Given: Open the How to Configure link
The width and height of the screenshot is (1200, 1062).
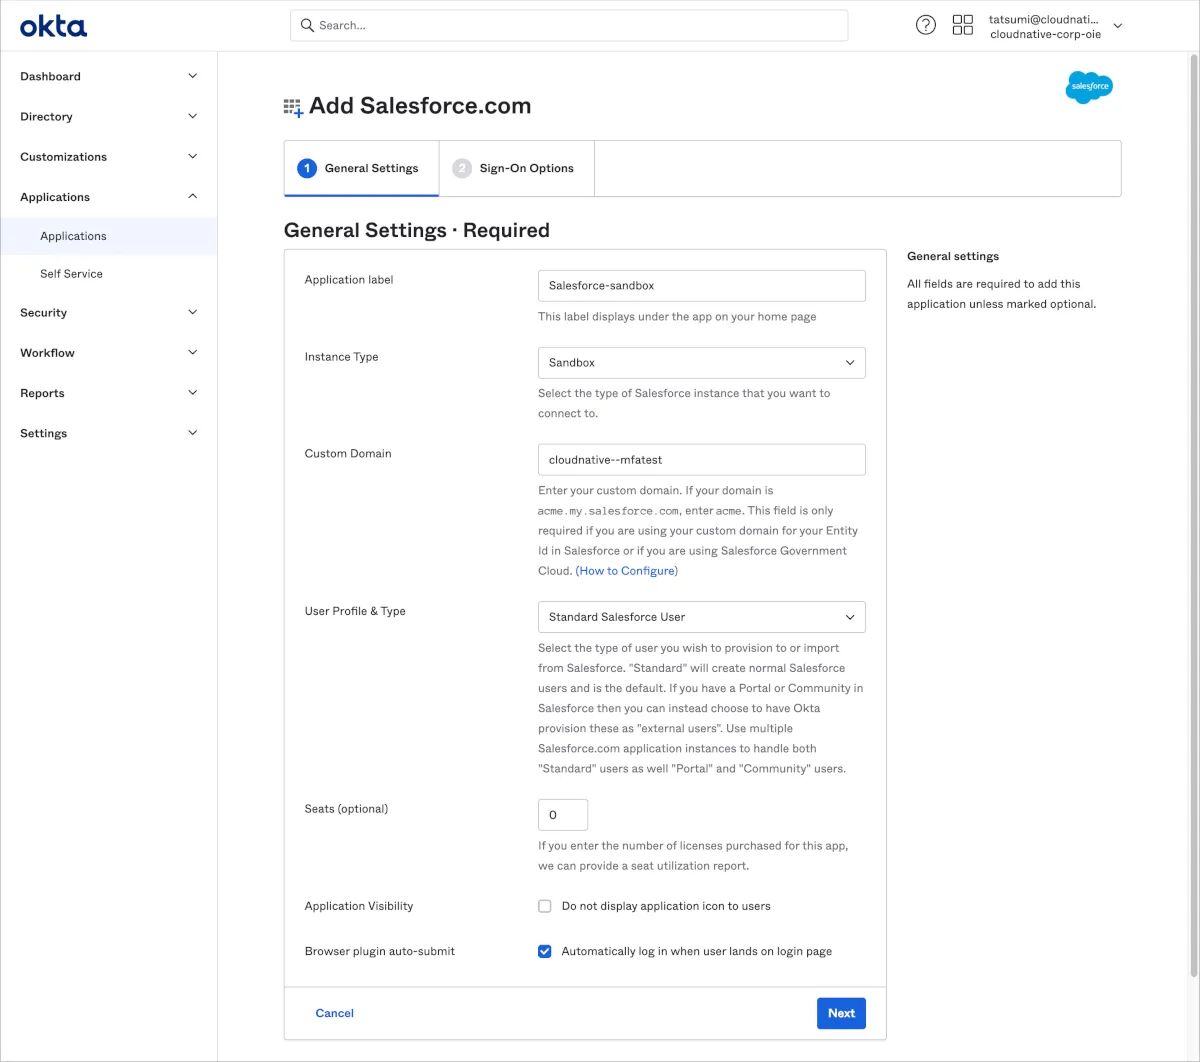Looking at the screenshot, I should click(627, 571).
